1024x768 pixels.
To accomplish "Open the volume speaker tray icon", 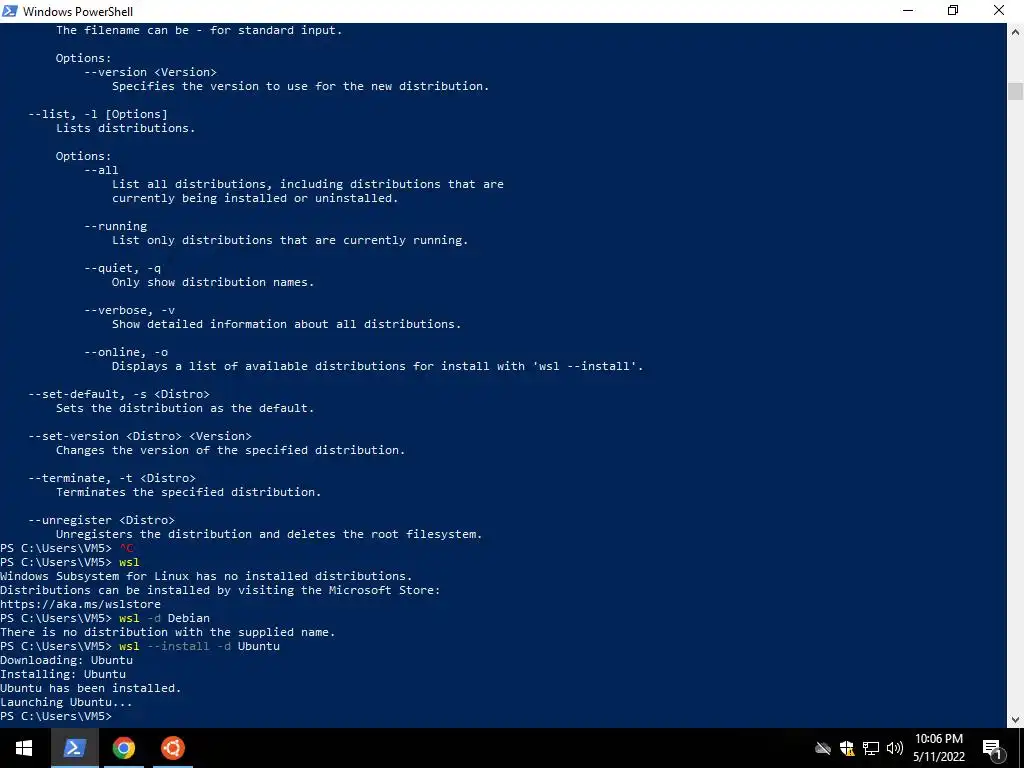I will [895, 748].
